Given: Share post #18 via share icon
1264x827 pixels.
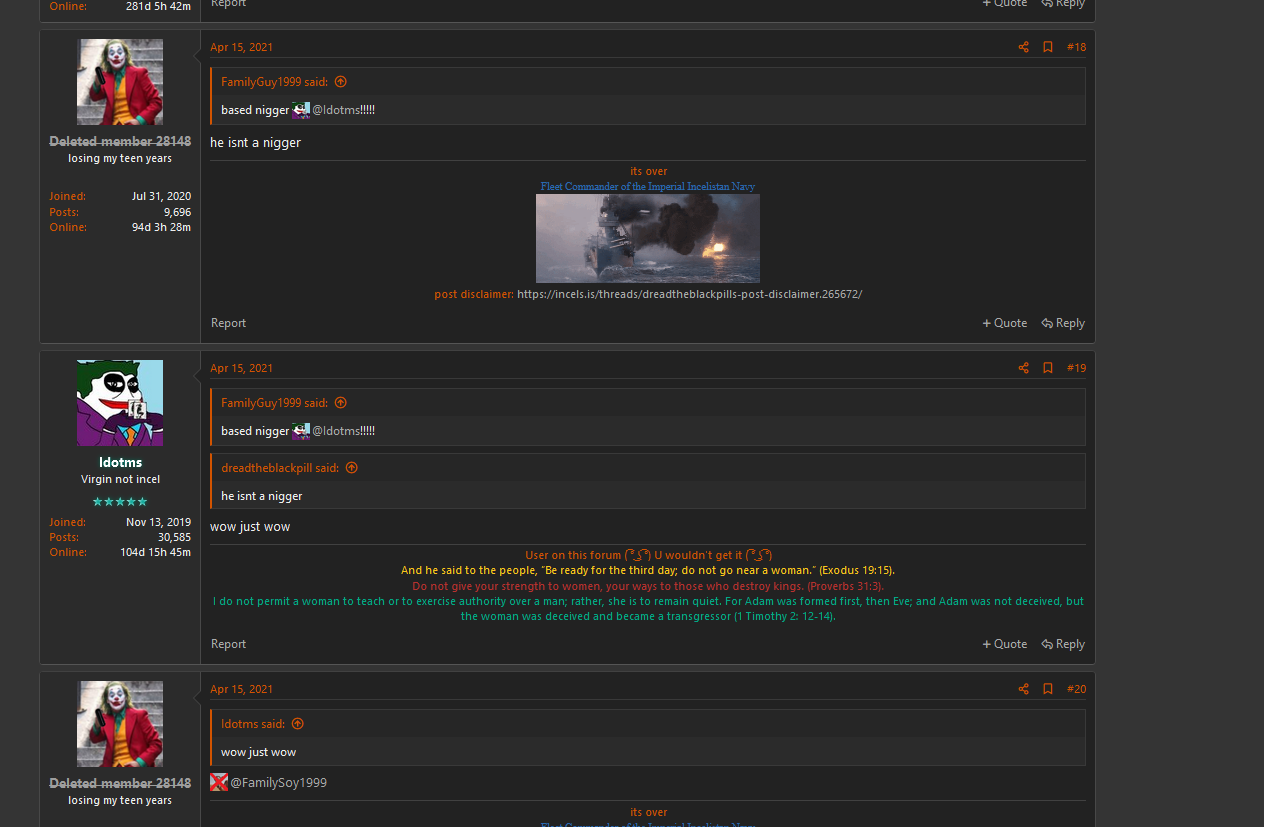Looking at the screenshot, I should 1023,47.
